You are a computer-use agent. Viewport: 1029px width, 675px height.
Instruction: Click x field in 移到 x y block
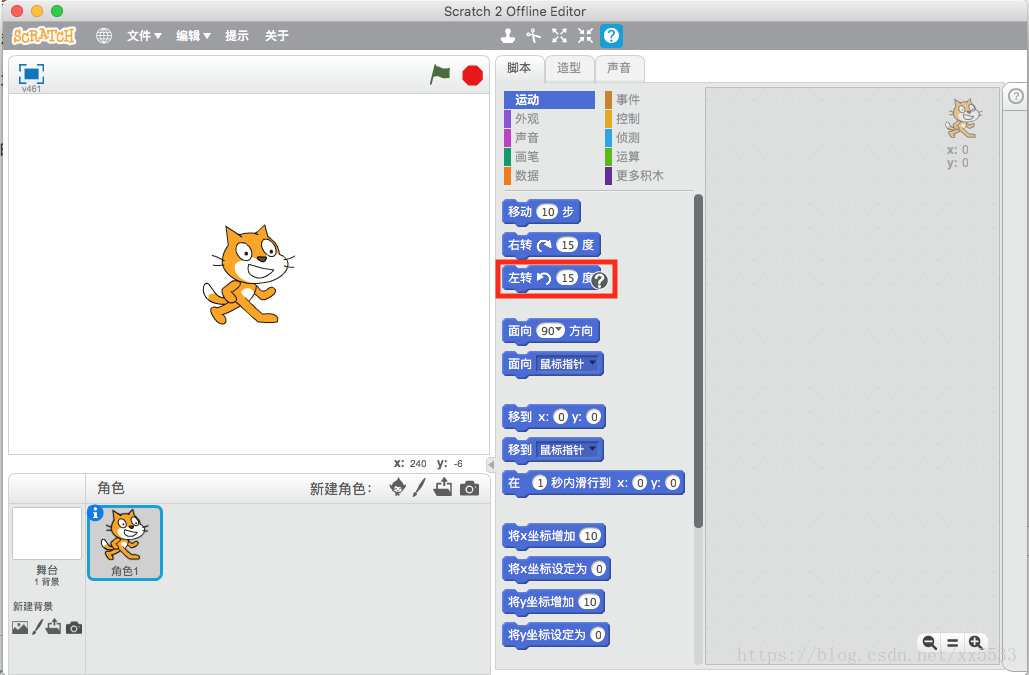pyautogui.click(x=560, y=417)
